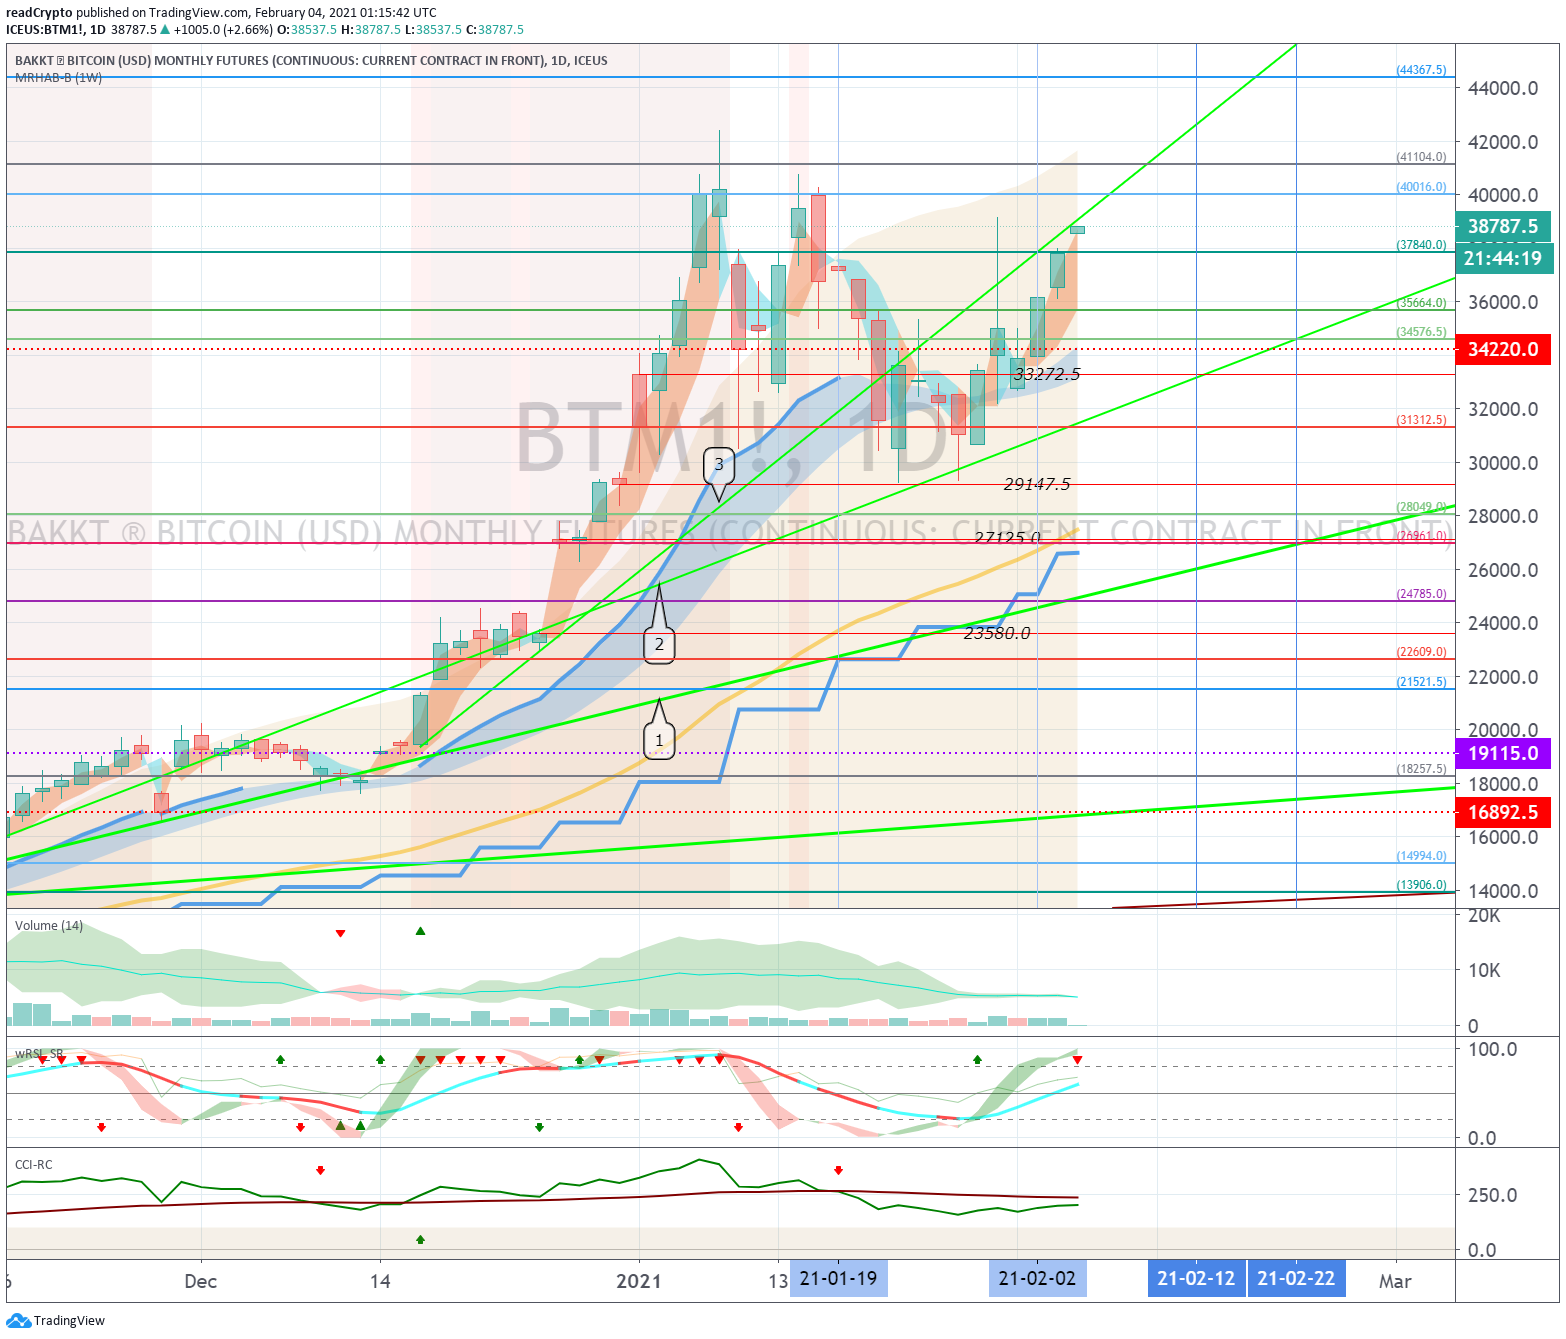Select the 21-02-22 date marker
Image resolution: width=1566 pixels, height=1339 pixels.
tap(1296, 1278)
